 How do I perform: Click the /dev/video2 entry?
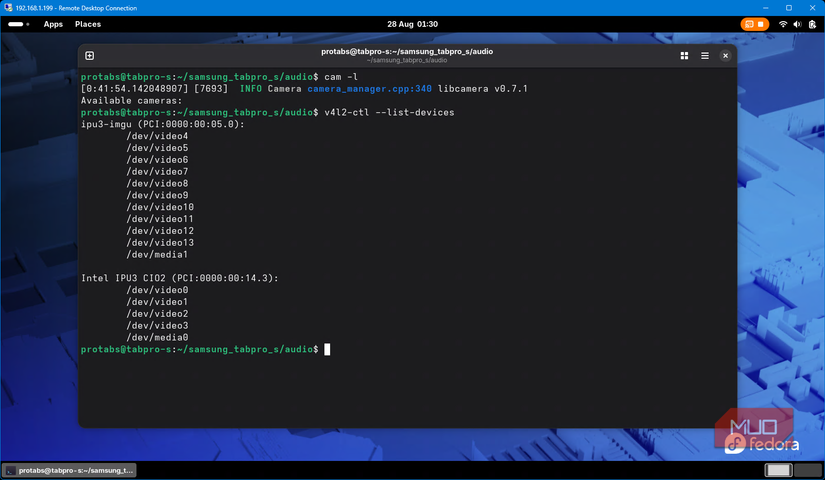click(x=157, y=314)
